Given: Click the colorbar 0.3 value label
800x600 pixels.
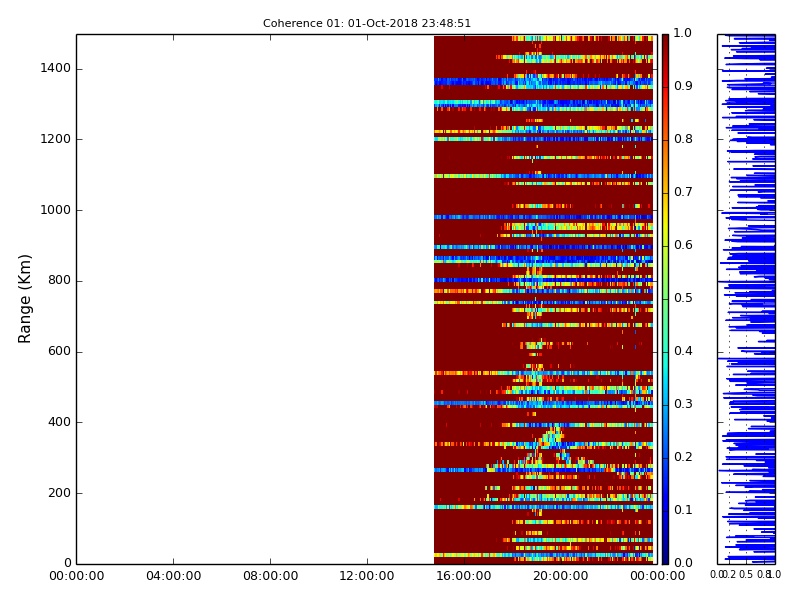Looking at the screenshot, I should 683,404.
